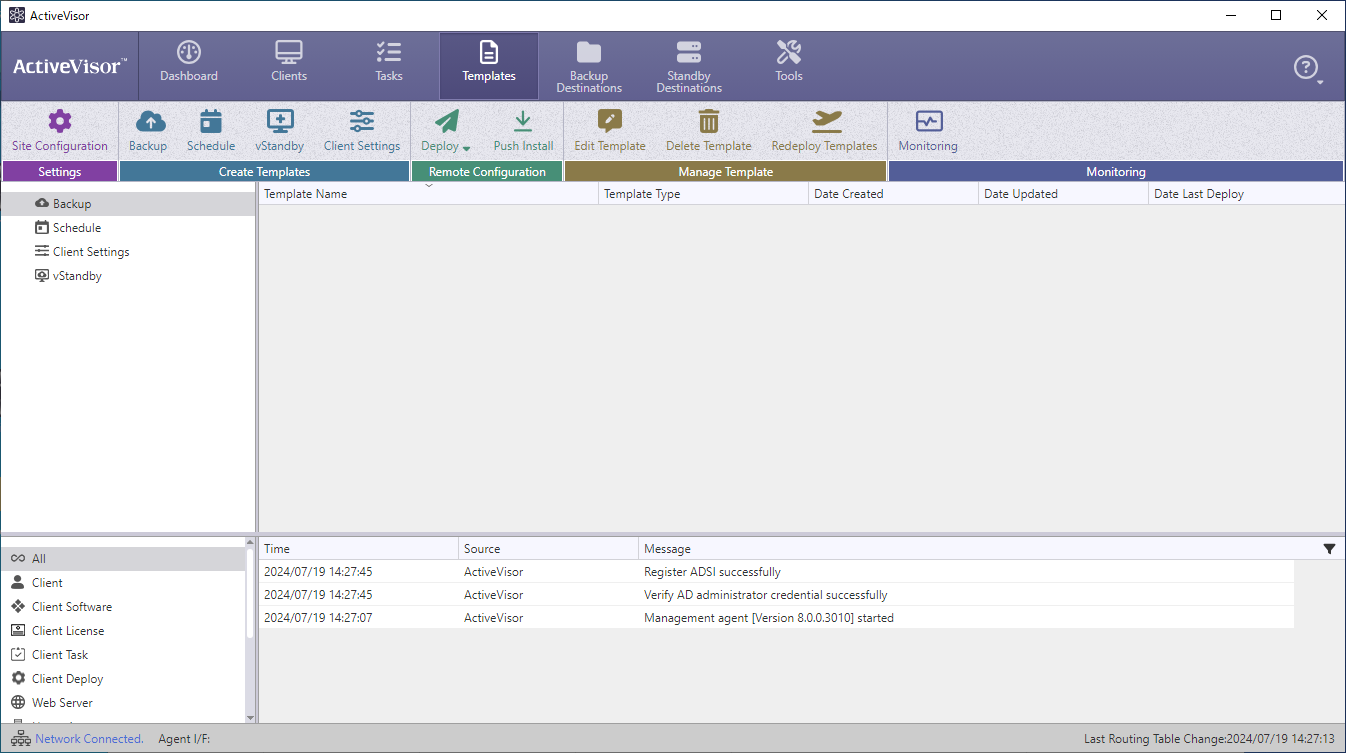This screenshot has width=1346, height=753.
Task: Select Schedule in the template tree
Action: coord(128,228)
